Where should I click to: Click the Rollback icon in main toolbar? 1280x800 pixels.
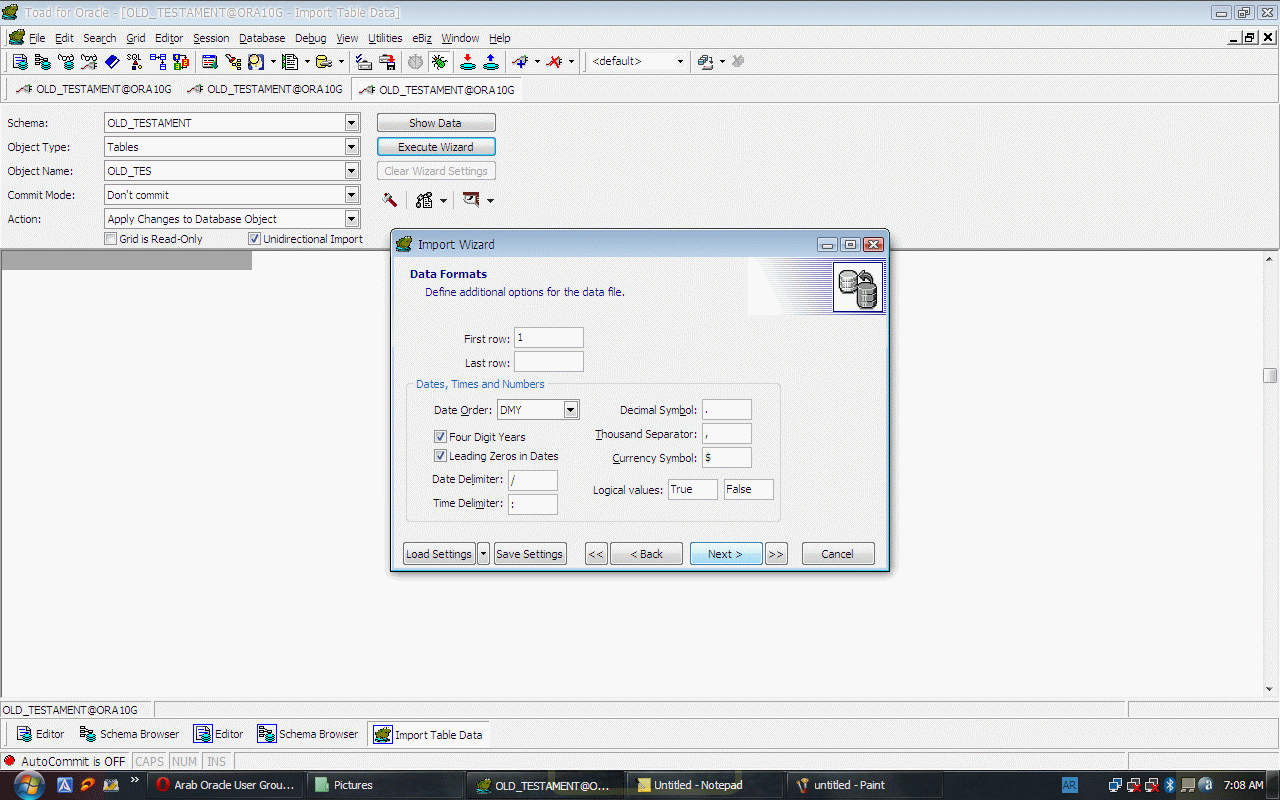tap(491, 62)
